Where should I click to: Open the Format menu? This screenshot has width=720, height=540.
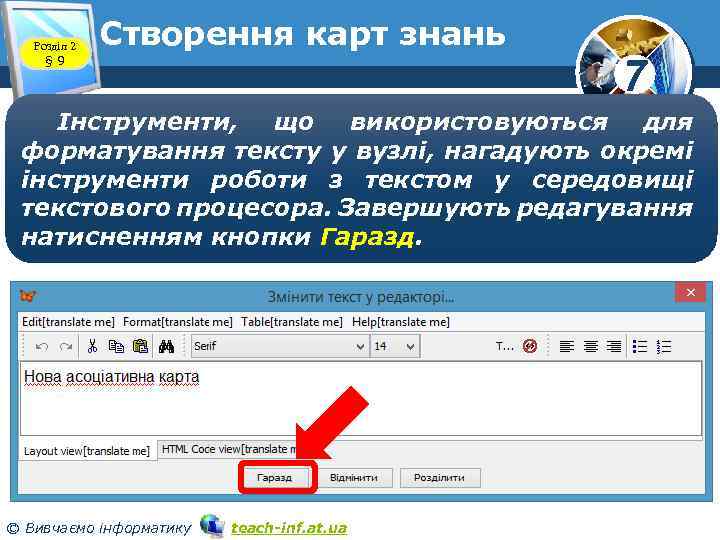click(178, 322)
